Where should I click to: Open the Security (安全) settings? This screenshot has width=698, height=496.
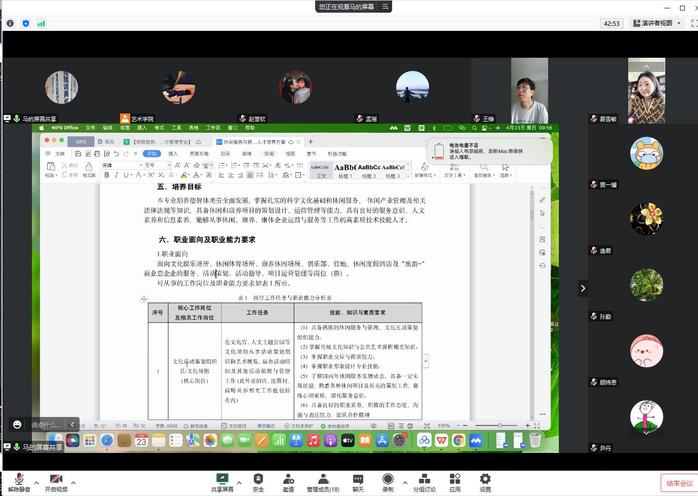click(258, 480)
